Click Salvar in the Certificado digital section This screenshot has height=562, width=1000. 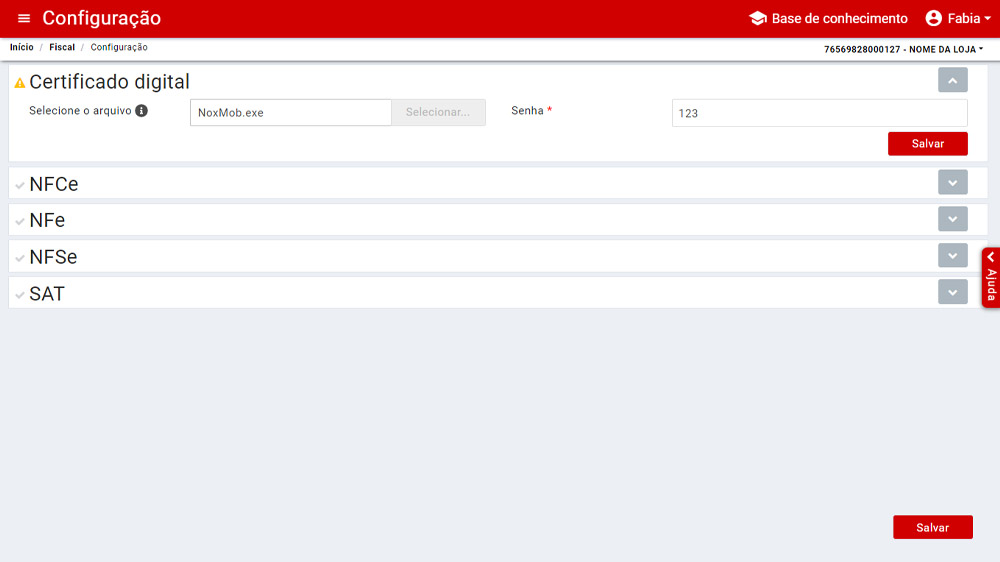(927, 144)
